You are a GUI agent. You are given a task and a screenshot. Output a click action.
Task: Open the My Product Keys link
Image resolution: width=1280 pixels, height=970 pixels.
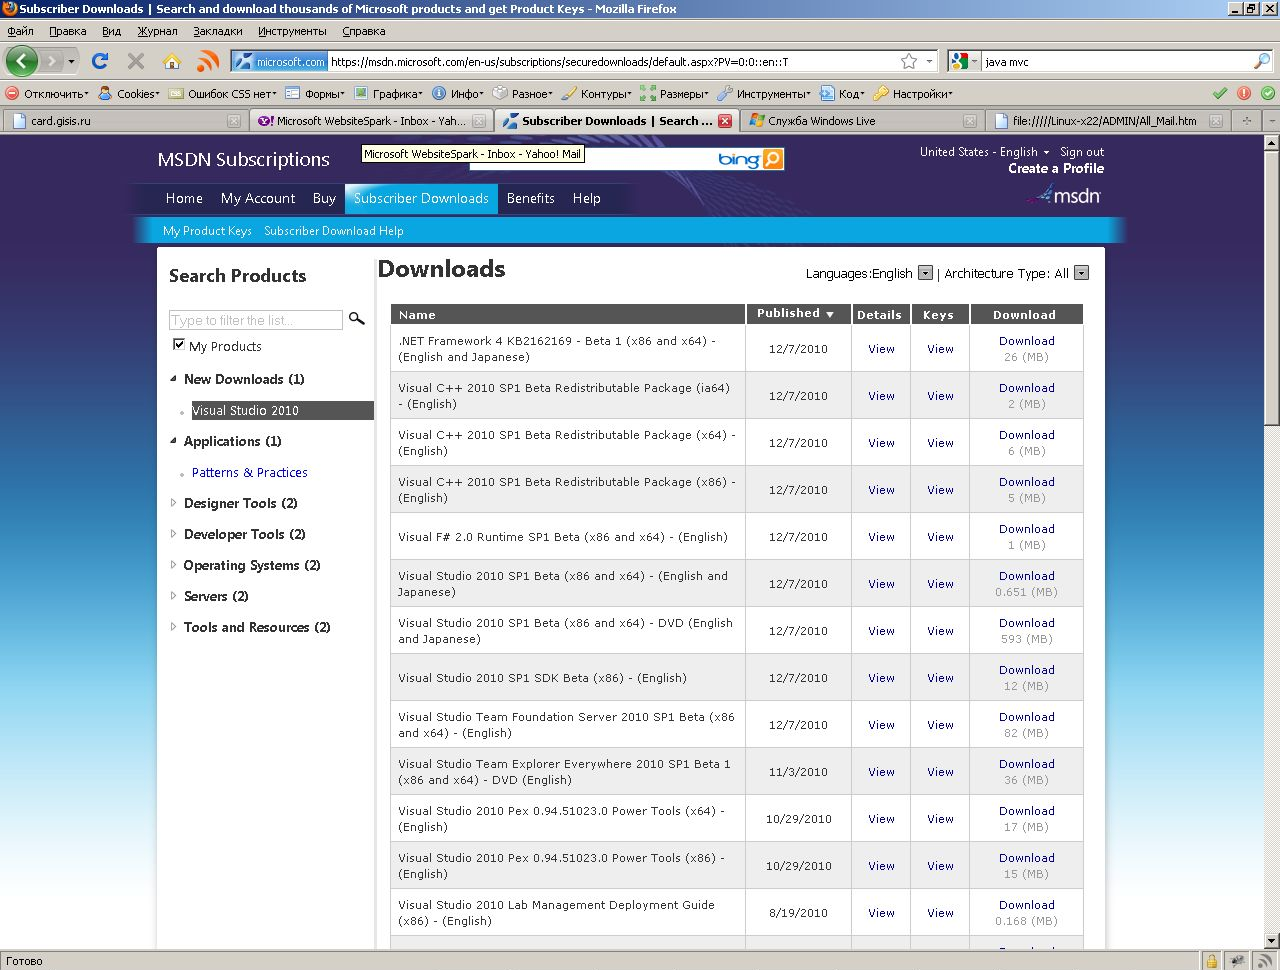[207, 231]
